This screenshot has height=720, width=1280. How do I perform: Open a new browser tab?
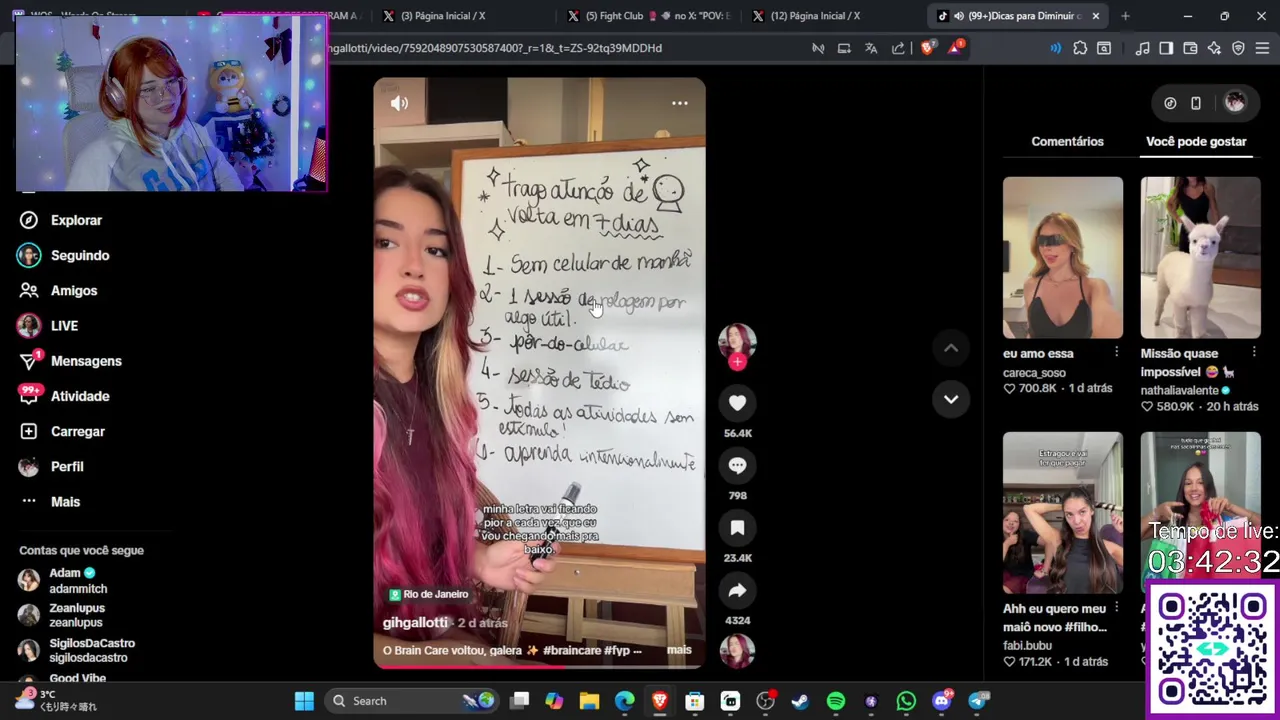pos(1125,16)
